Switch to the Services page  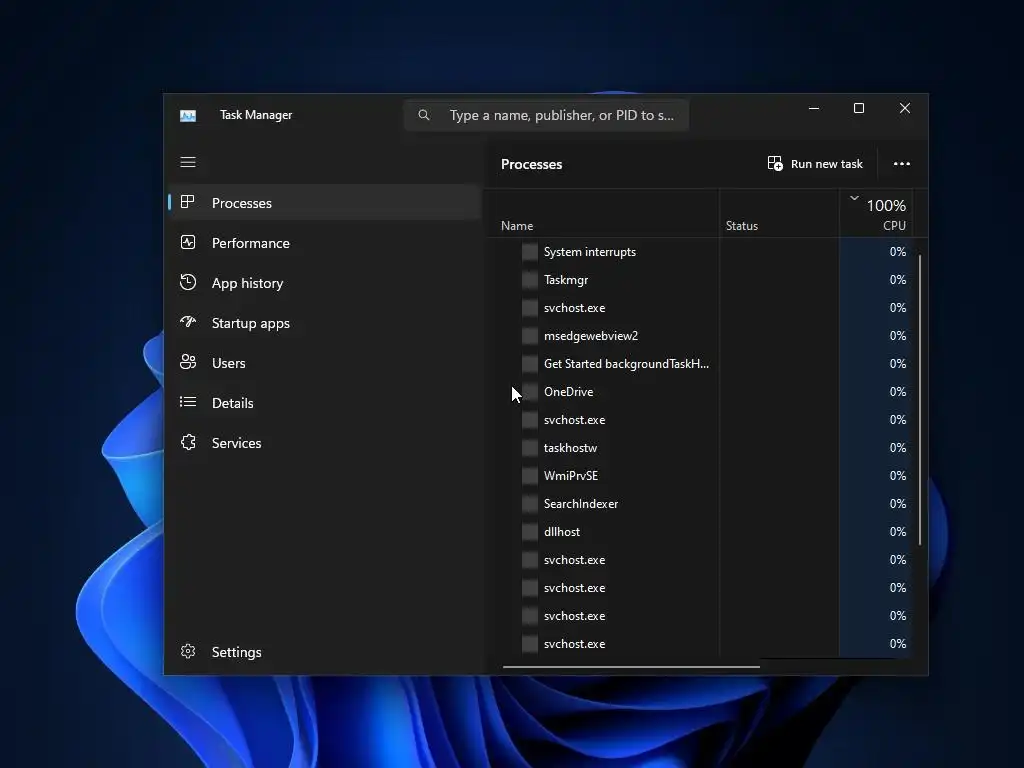pos(325,443)
